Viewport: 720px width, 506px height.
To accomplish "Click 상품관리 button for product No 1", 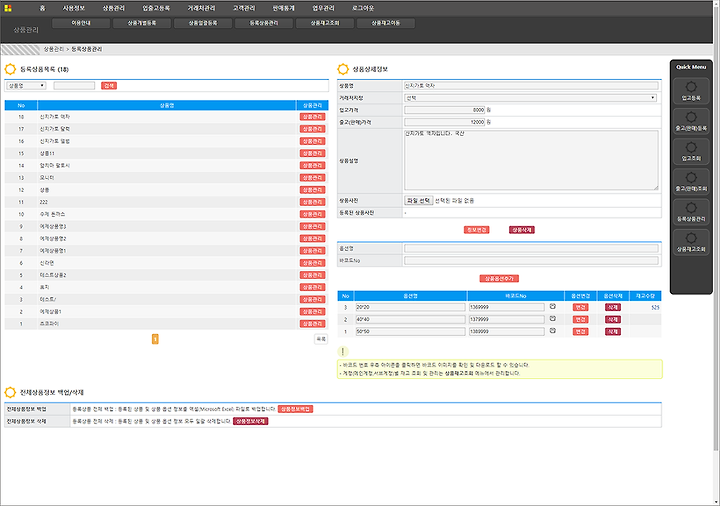I will pyautogui.click(x=312, y=324).
